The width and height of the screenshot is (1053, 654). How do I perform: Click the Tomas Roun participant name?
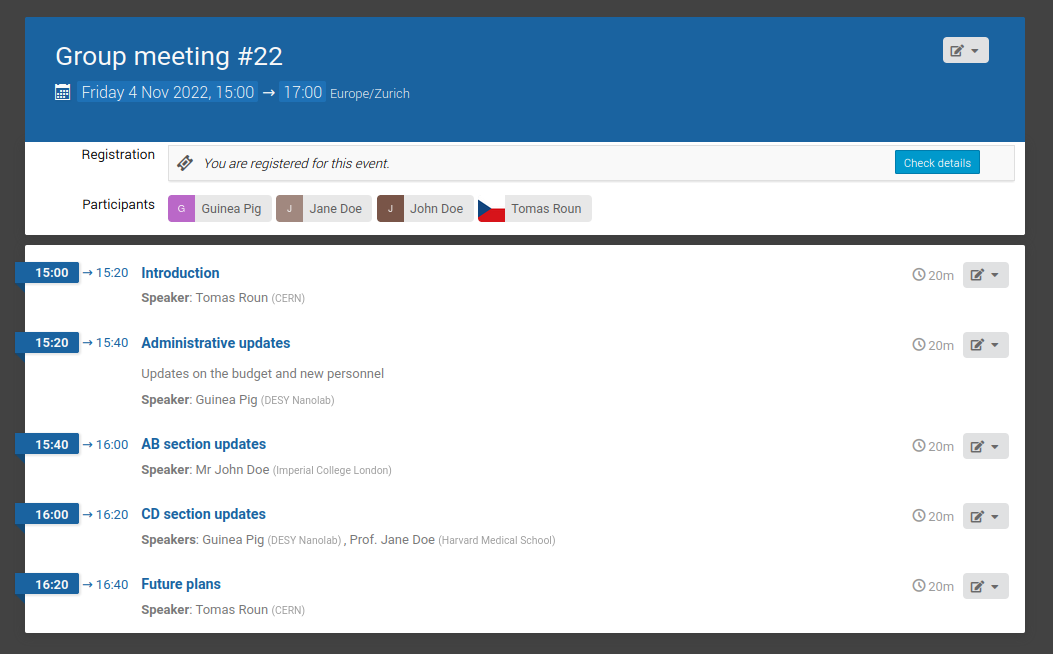pos(546,208)
